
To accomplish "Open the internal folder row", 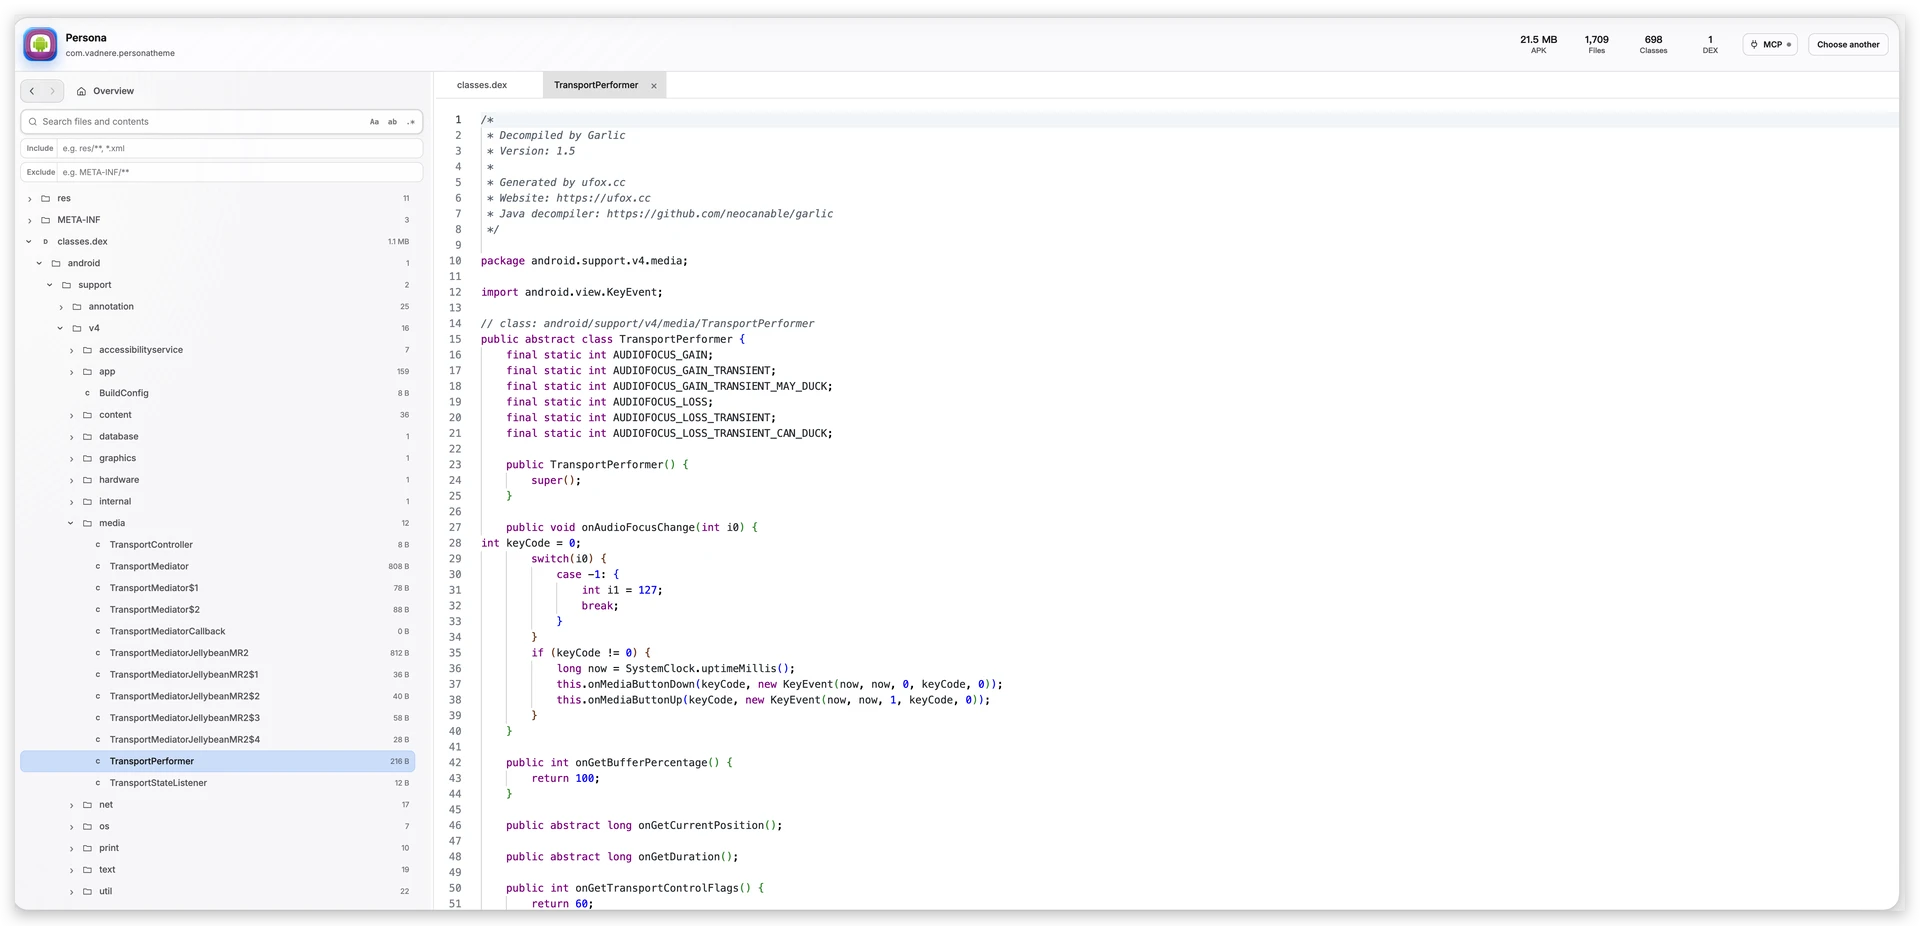I will pyautogui.click(x=217, y=502).
